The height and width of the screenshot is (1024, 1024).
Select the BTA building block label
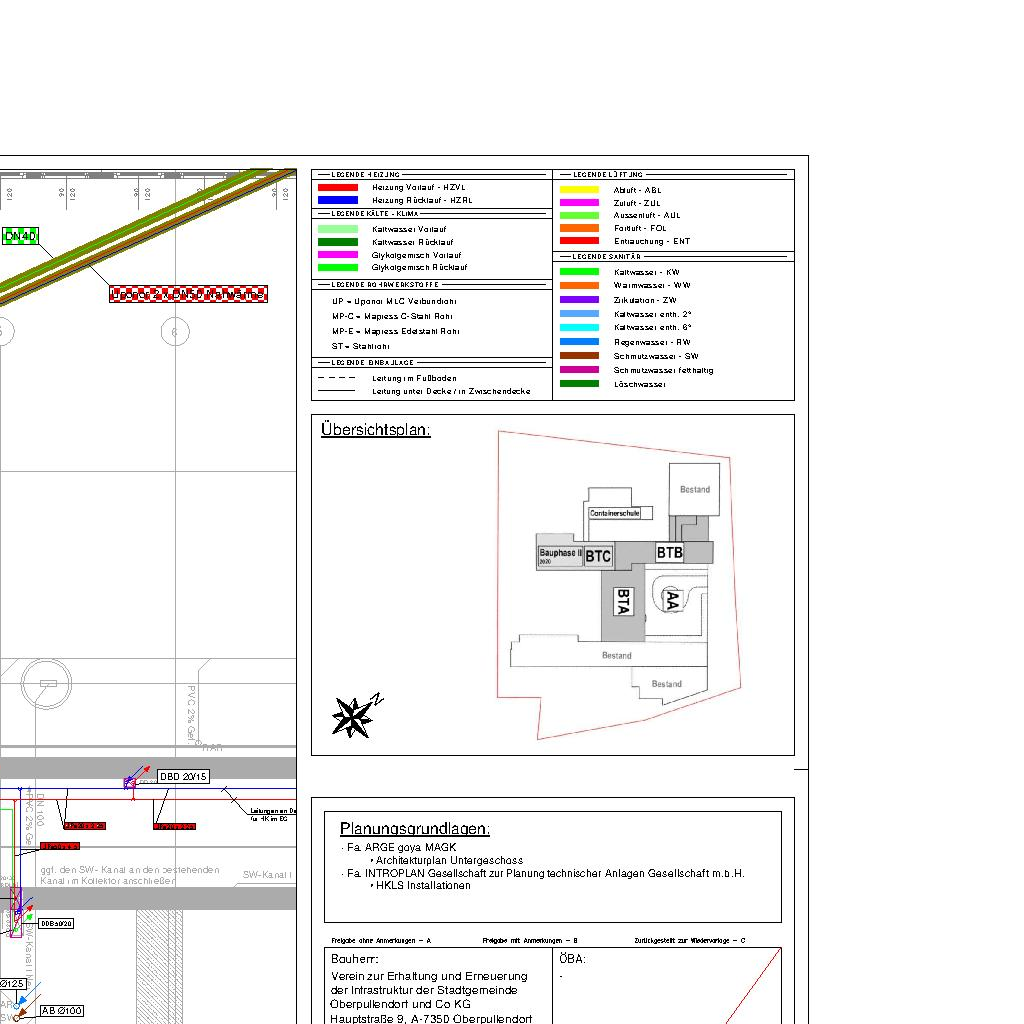click(x=623, y=601)
